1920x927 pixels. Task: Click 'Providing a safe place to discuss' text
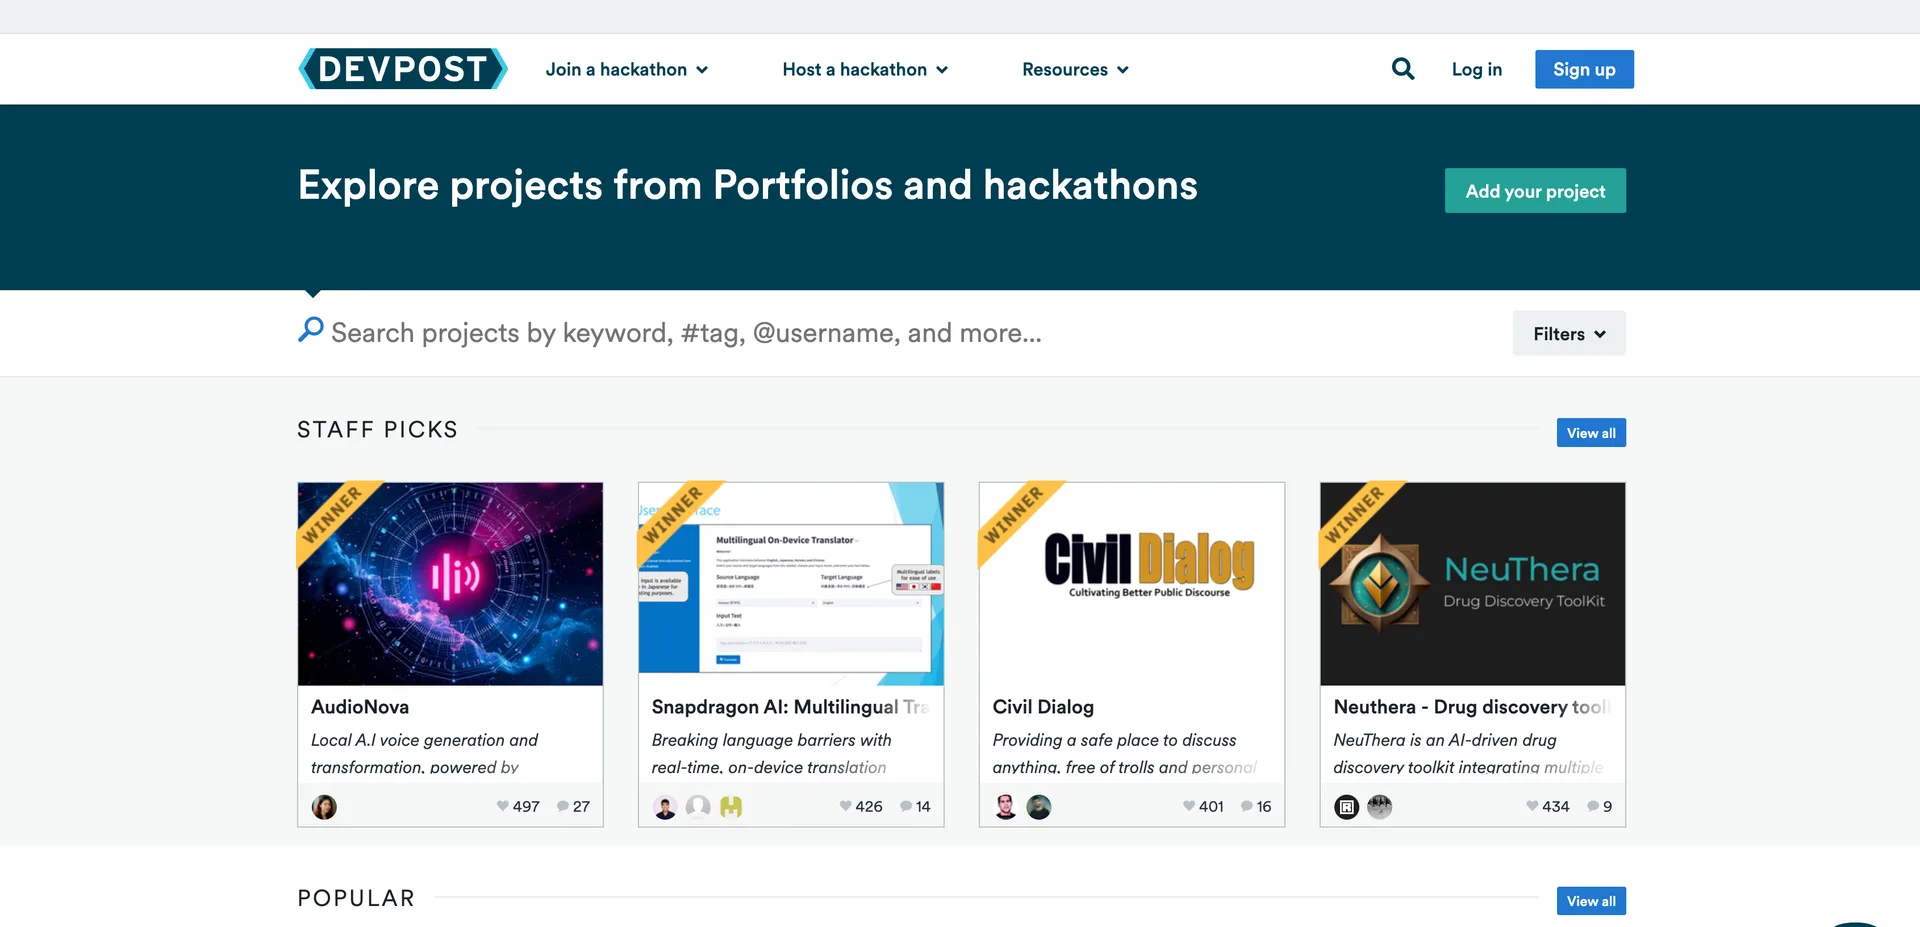(1114, 740)
